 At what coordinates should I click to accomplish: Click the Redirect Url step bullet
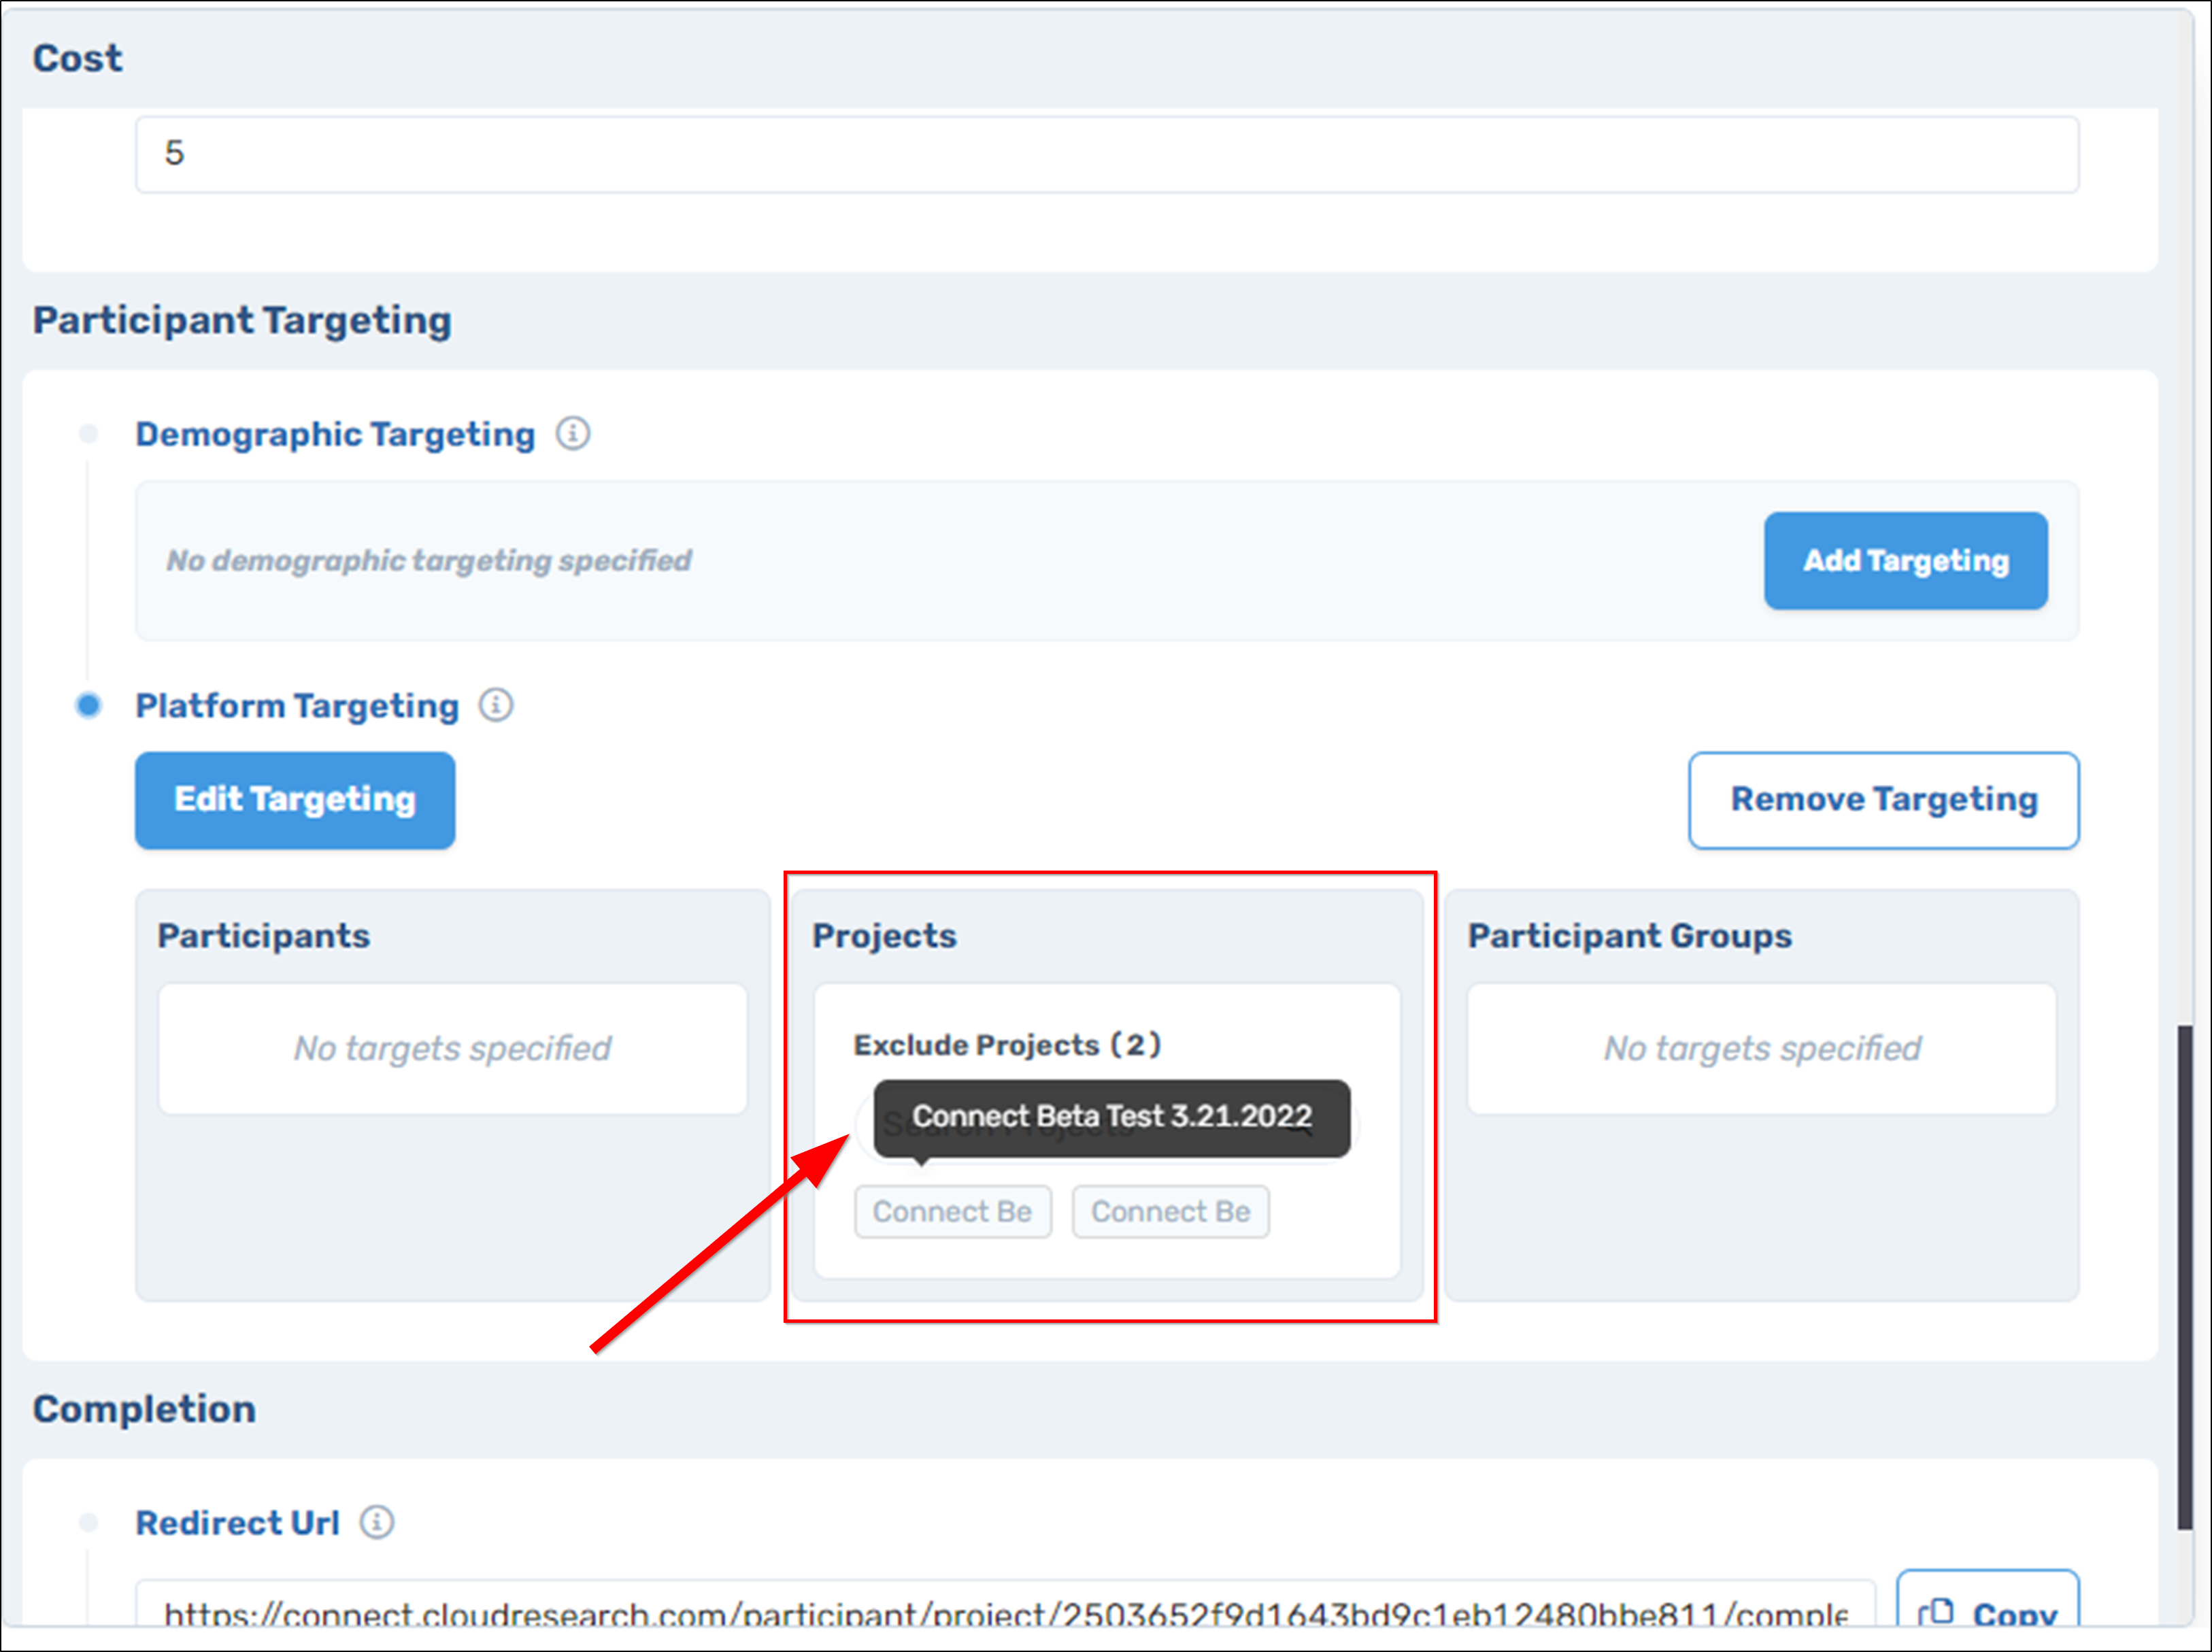(89, 1522)
